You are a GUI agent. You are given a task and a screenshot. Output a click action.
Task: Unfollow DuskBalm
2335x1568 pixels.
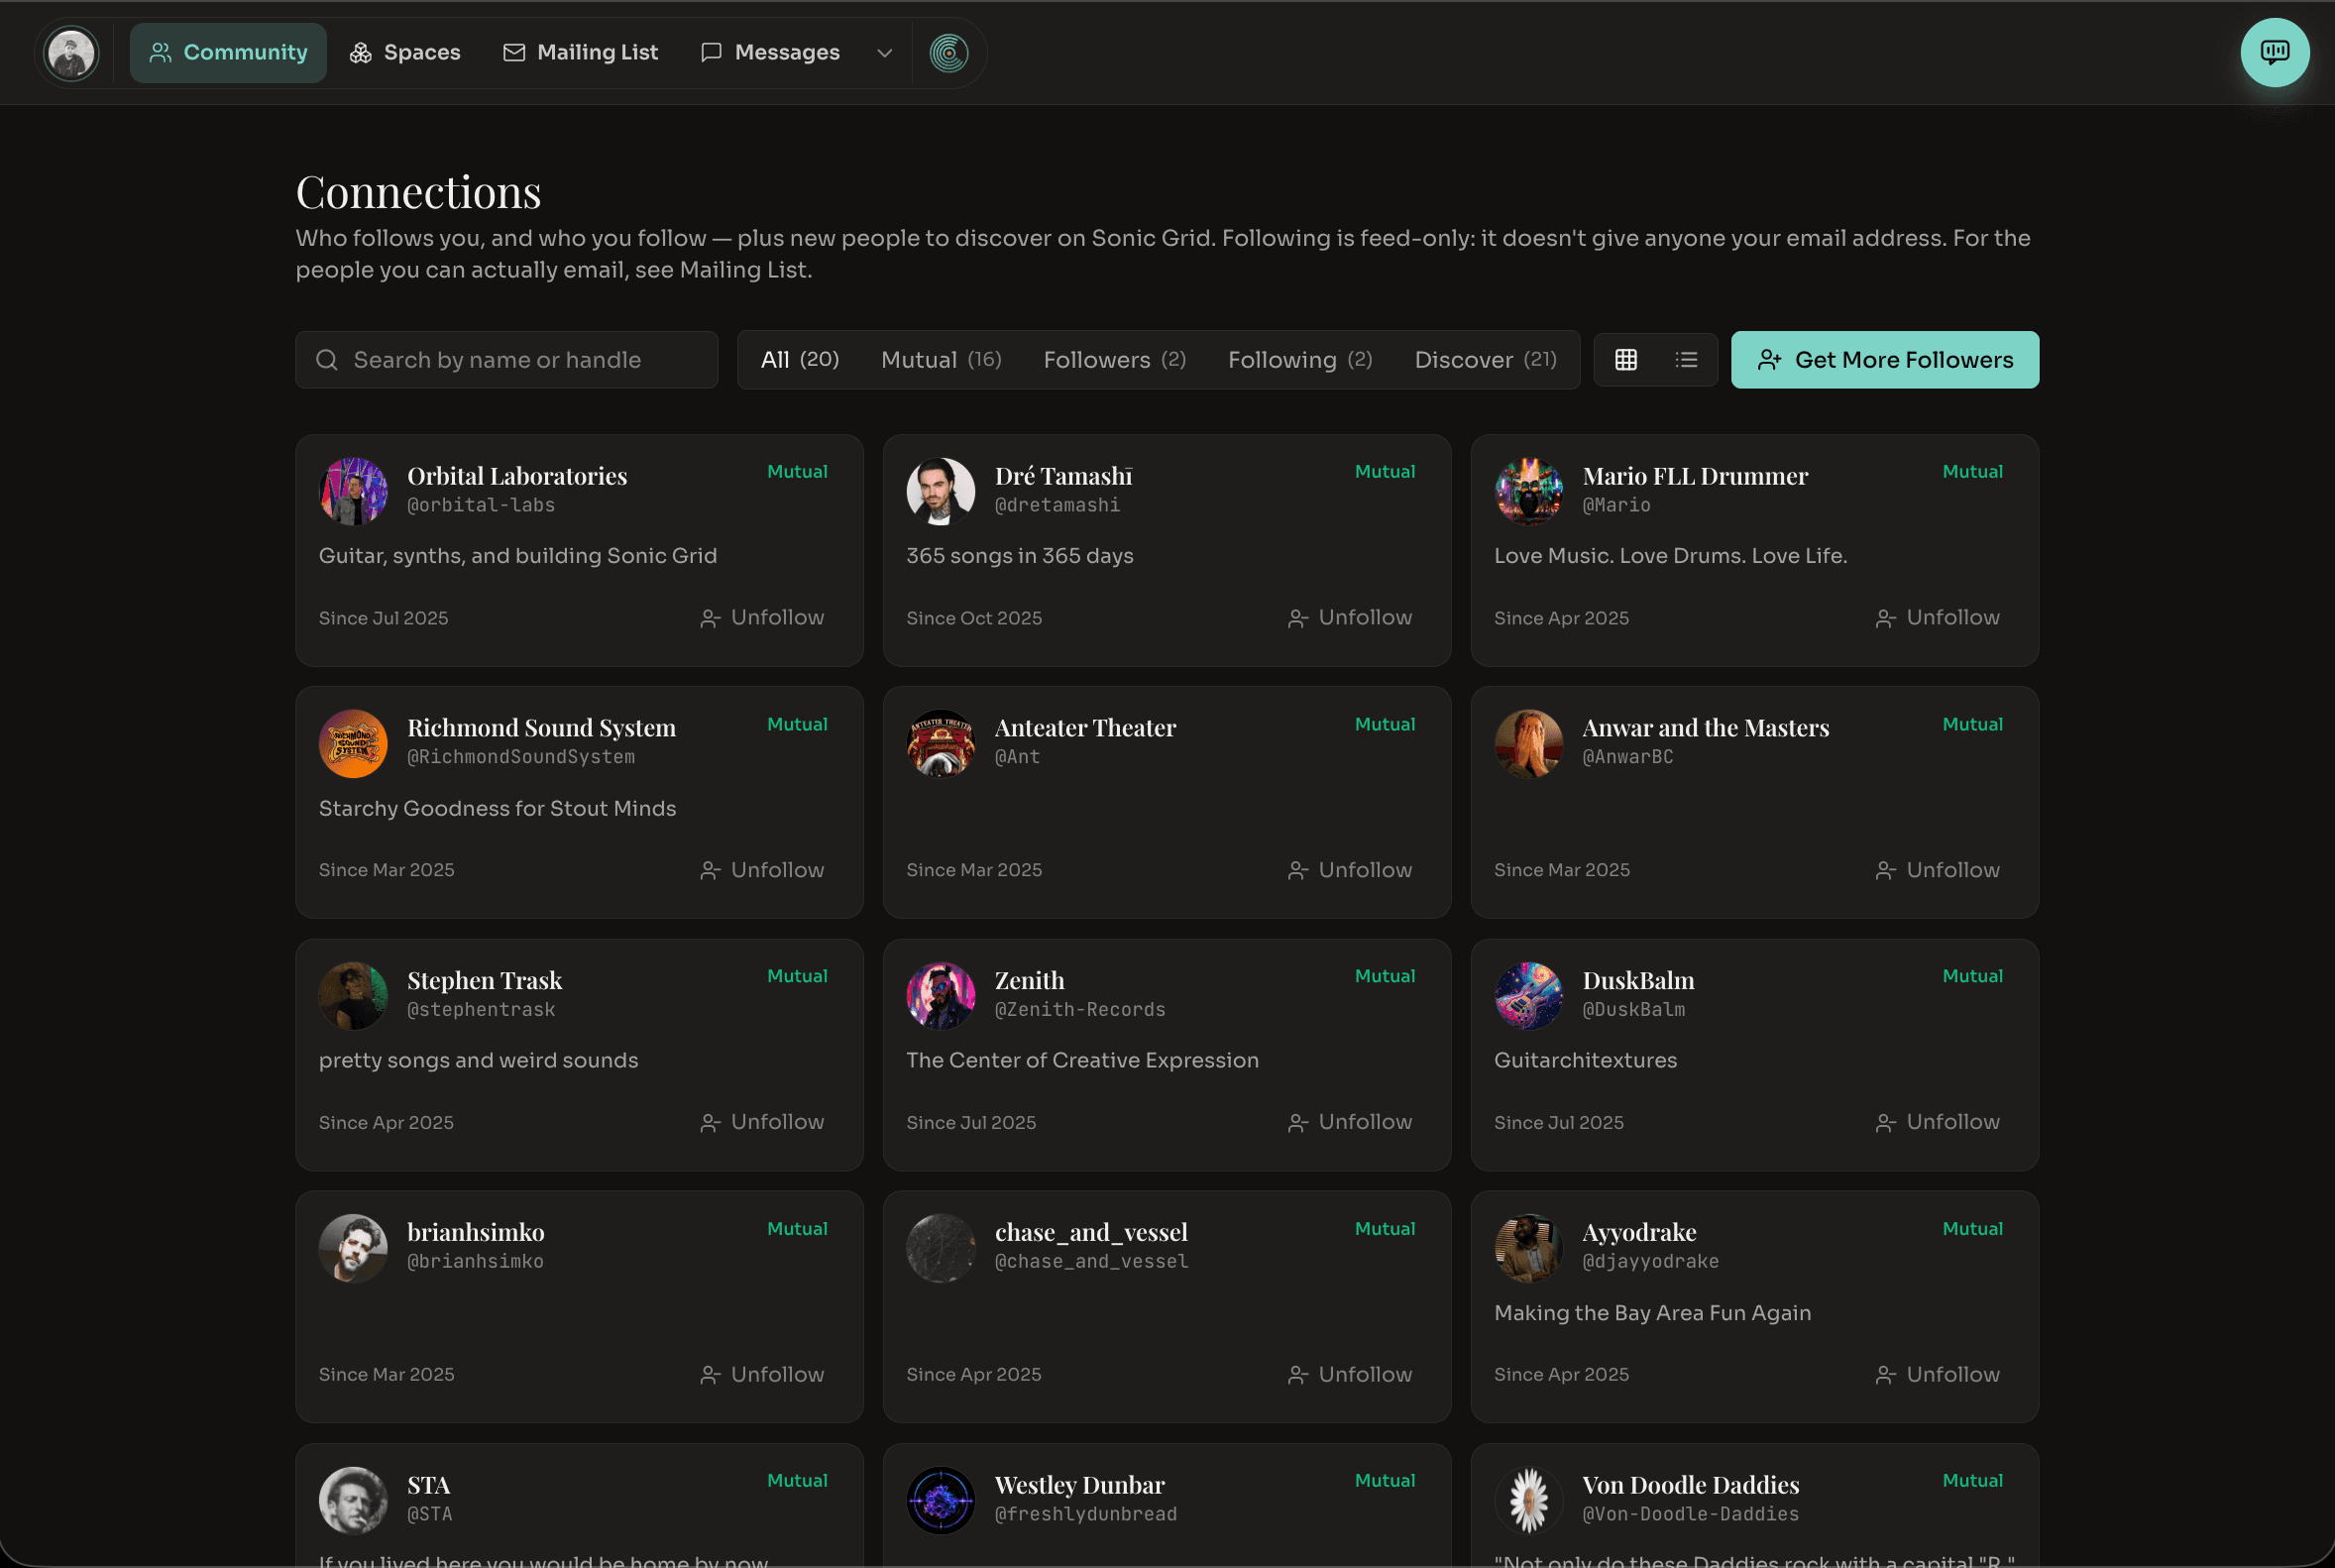click(x=1938, y=1122)
